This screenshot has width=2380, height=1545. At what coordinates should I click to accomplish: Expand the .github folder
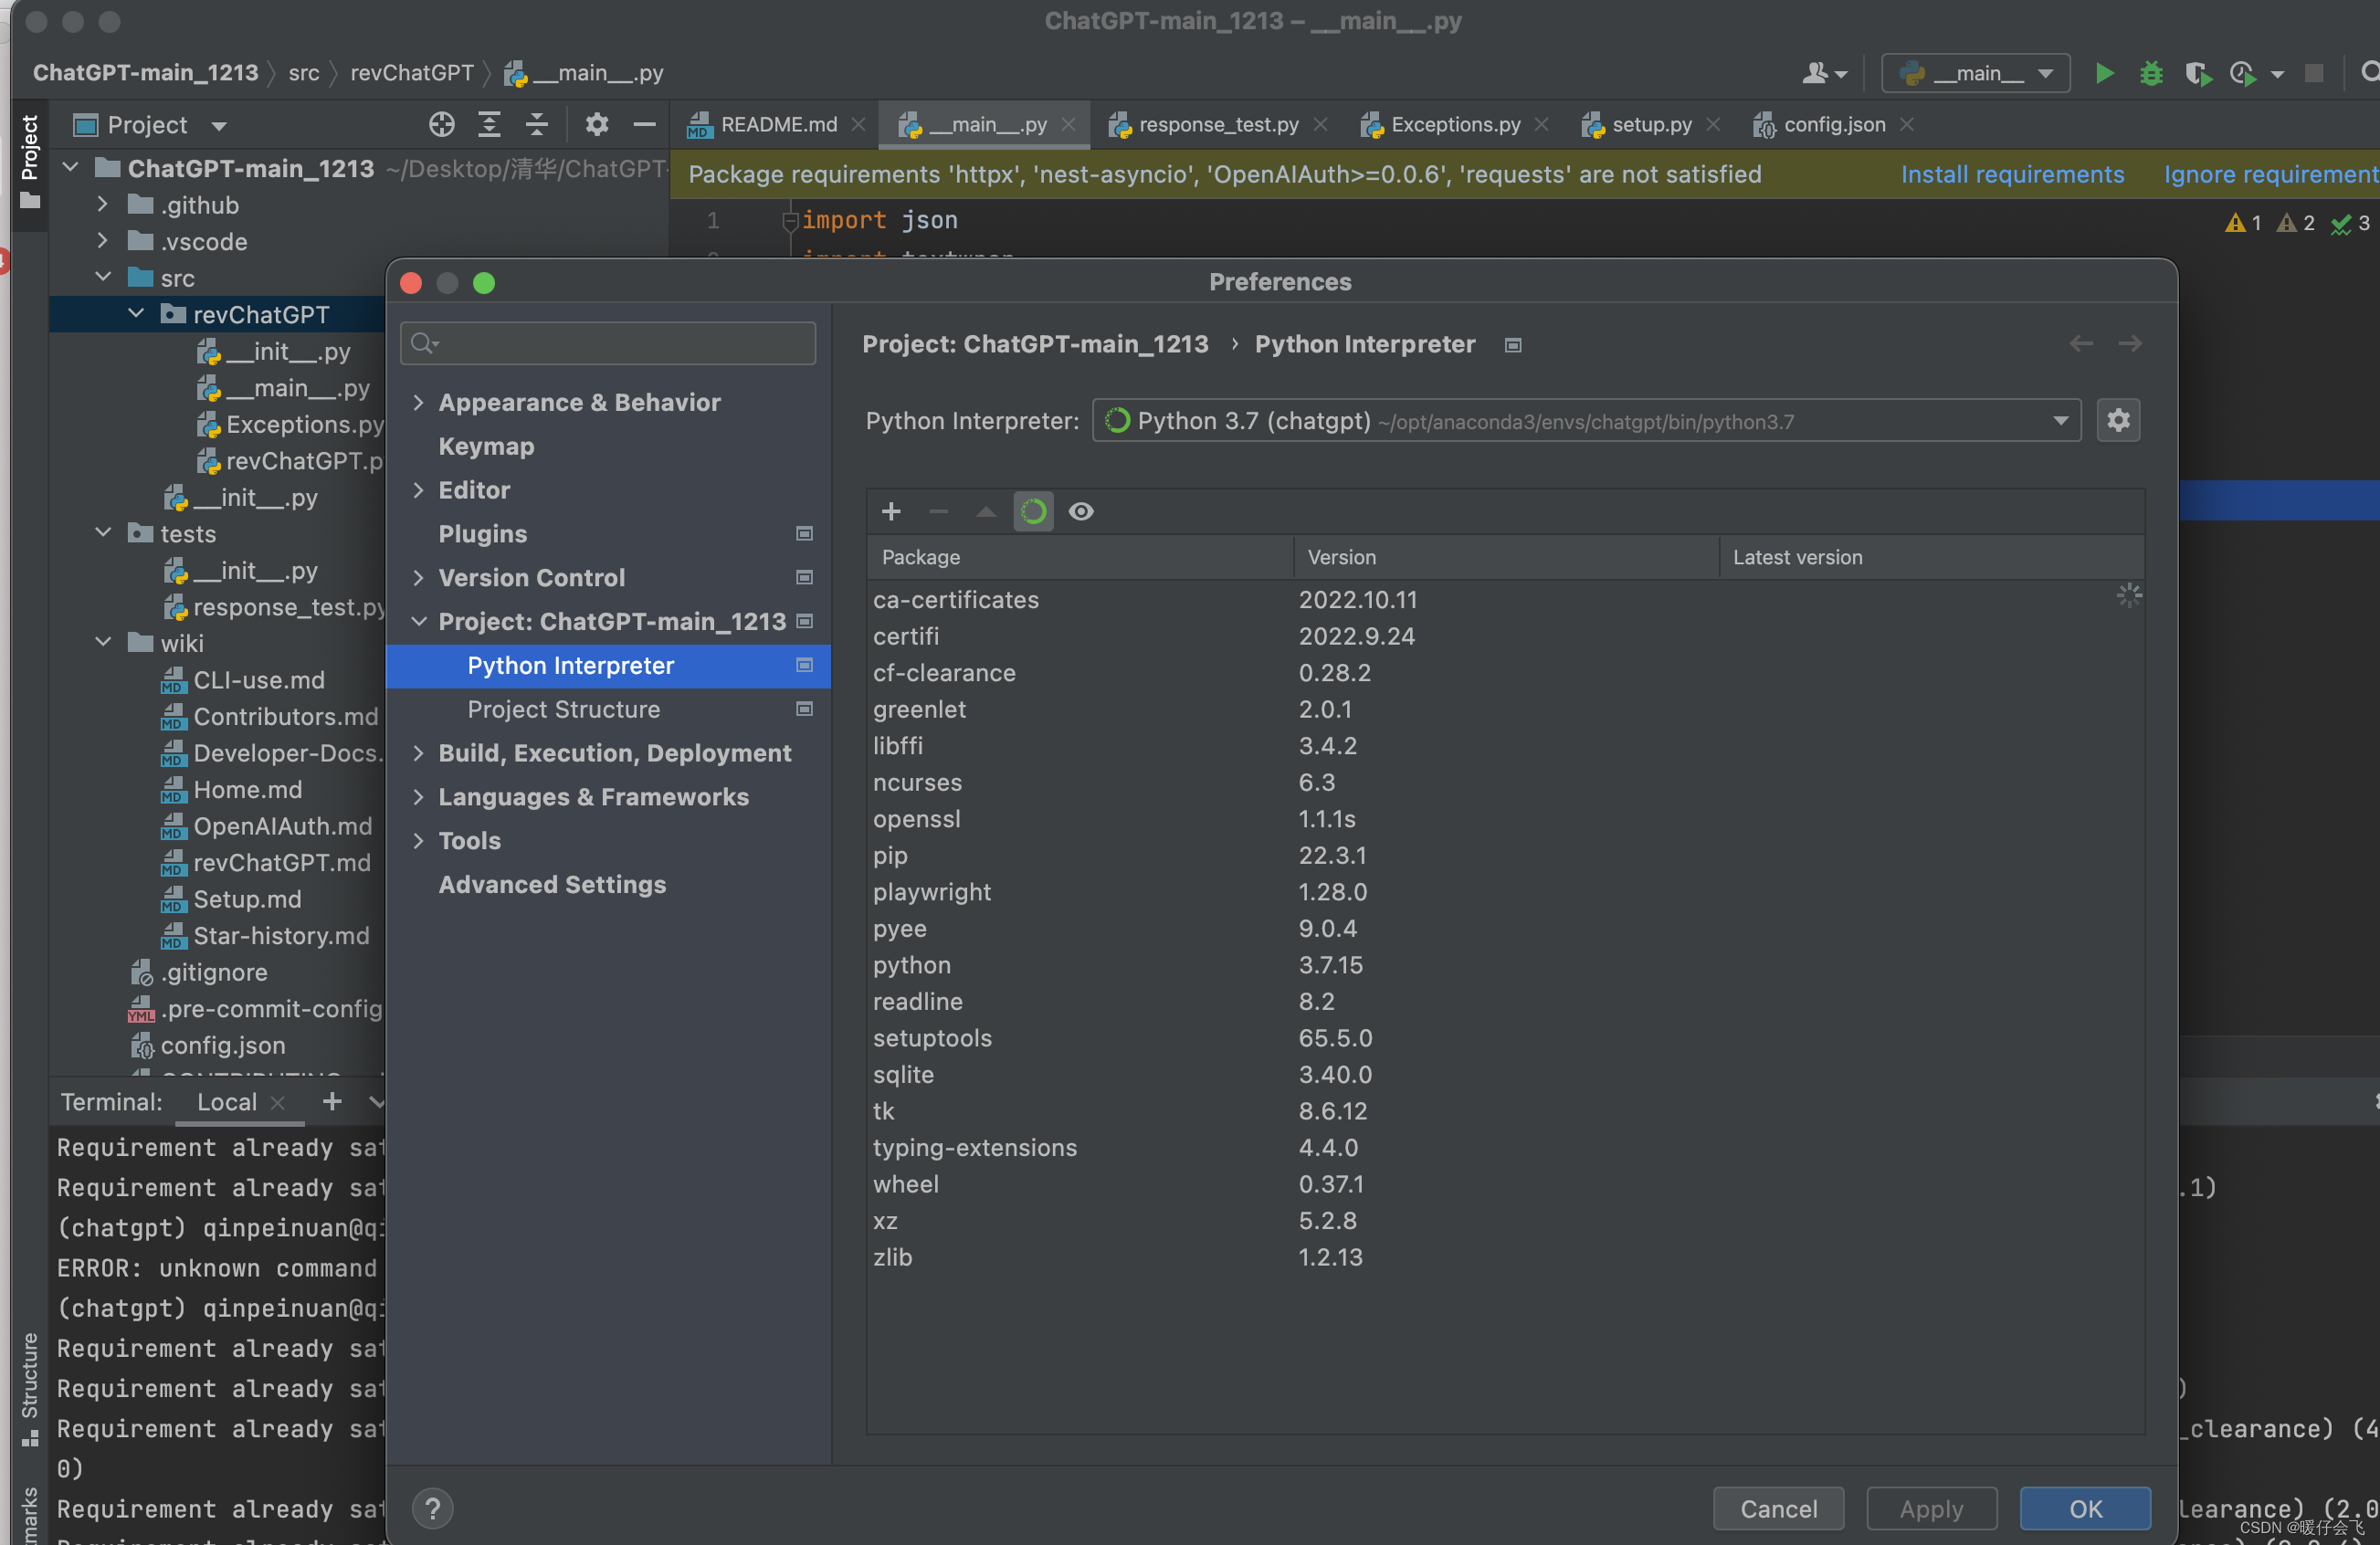pyautogui.click(x=102, y=205)
